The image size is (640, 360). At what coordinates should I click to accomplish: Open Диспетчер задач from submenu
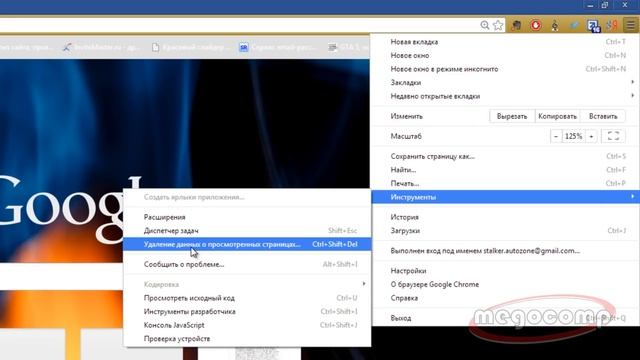[x=247, y=231]
